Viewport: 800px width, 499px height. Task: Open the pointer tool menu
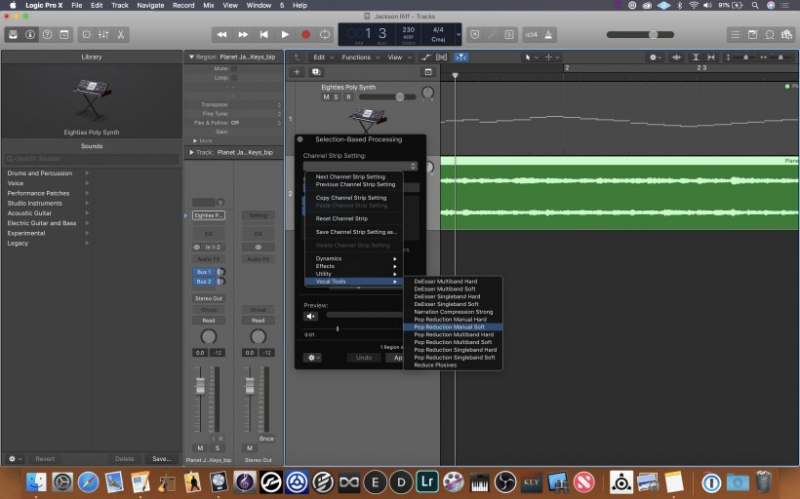point(531,57)
